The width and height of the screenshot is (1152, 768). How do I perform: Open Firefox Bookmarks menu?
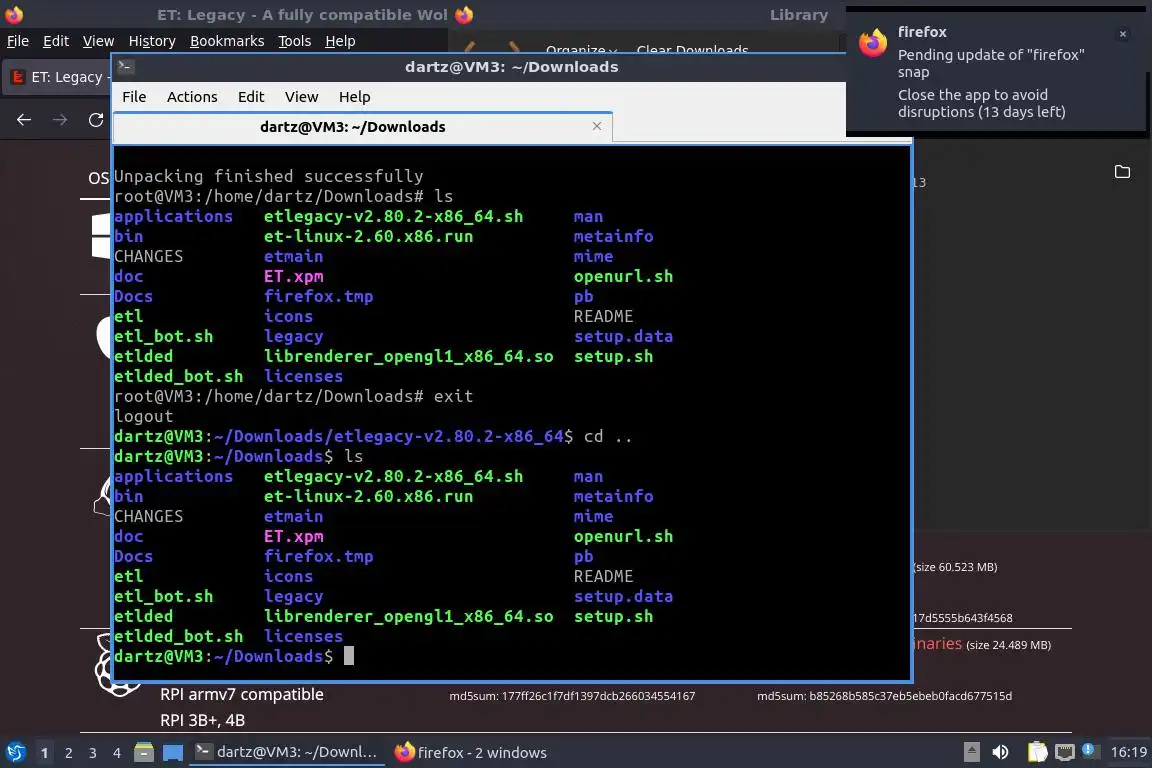coord(227,41)
